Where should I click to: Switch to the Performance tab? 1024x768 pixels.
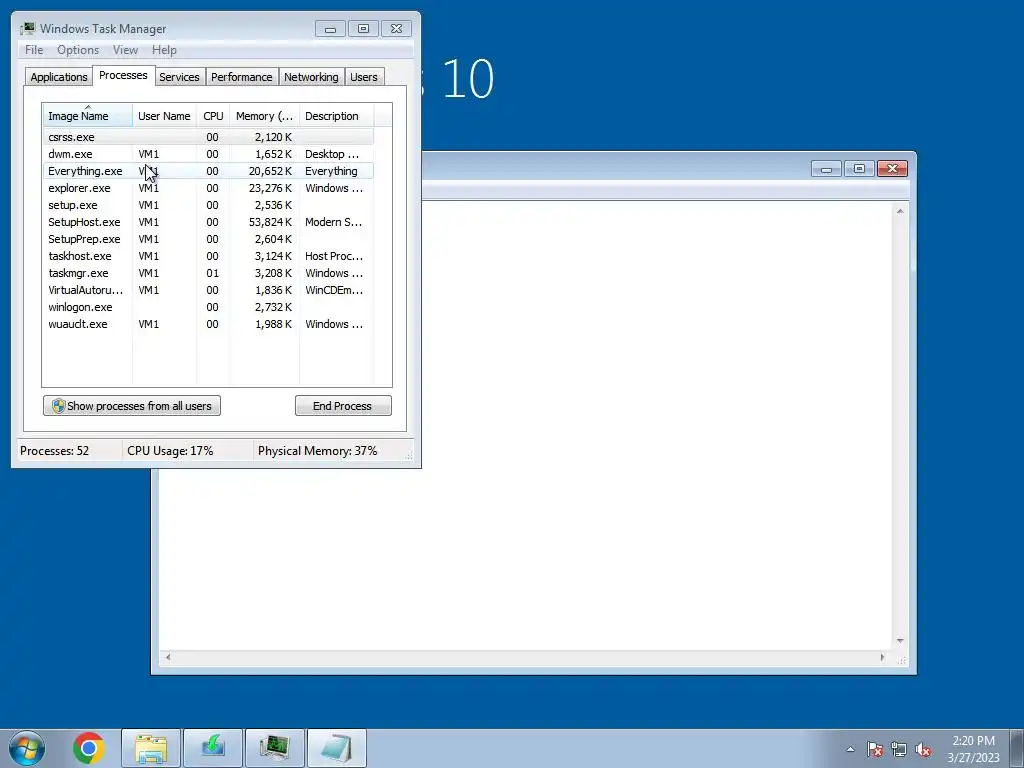click(x=242, y=77)
